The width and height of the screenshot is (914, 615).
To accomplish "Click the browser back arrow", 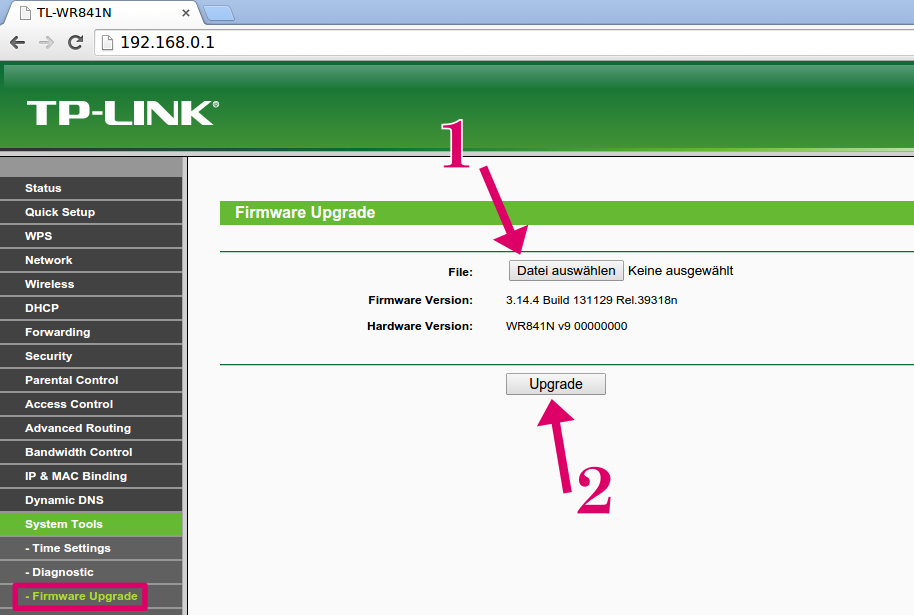I will point(17,43).
